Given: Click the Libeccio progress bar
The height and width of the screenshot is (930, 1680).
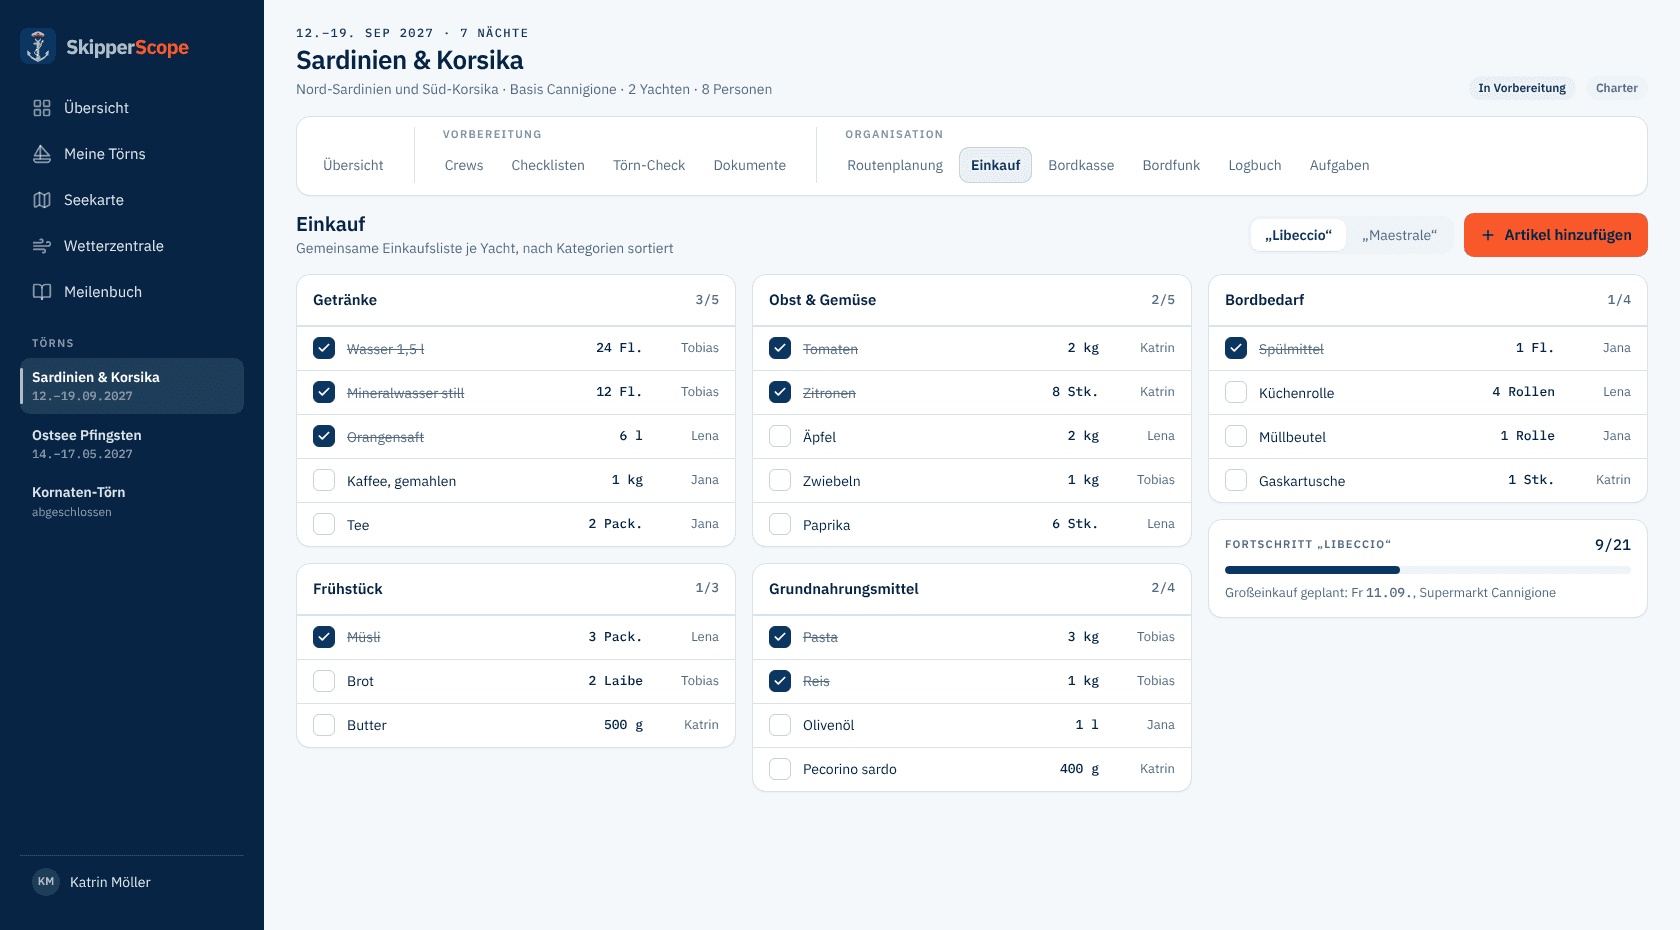Looking at the screenshot, I should pos(1428,570).
